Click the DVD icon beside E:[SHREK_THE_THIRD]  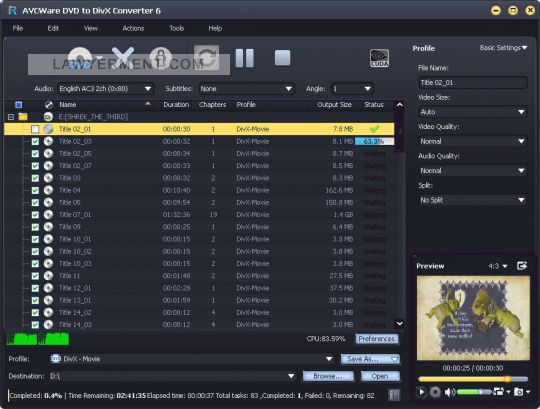coord(49,117)
